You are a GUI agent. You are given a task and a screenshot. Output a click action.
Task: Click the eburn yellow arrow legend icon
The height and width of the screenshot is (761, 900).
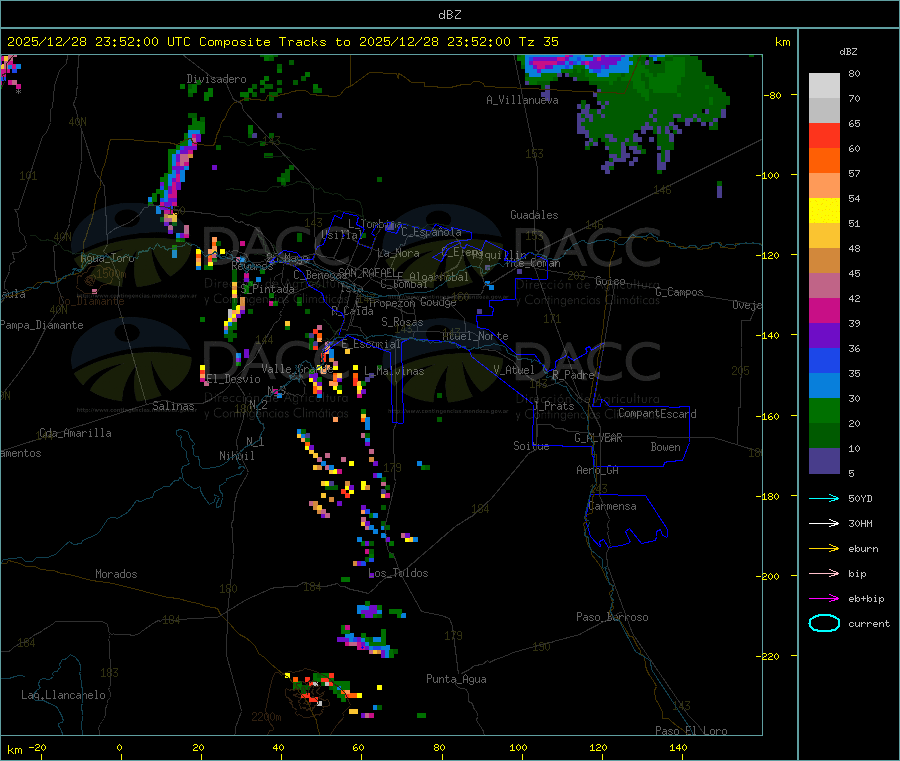pyautogui.click(x=824, y=549)
